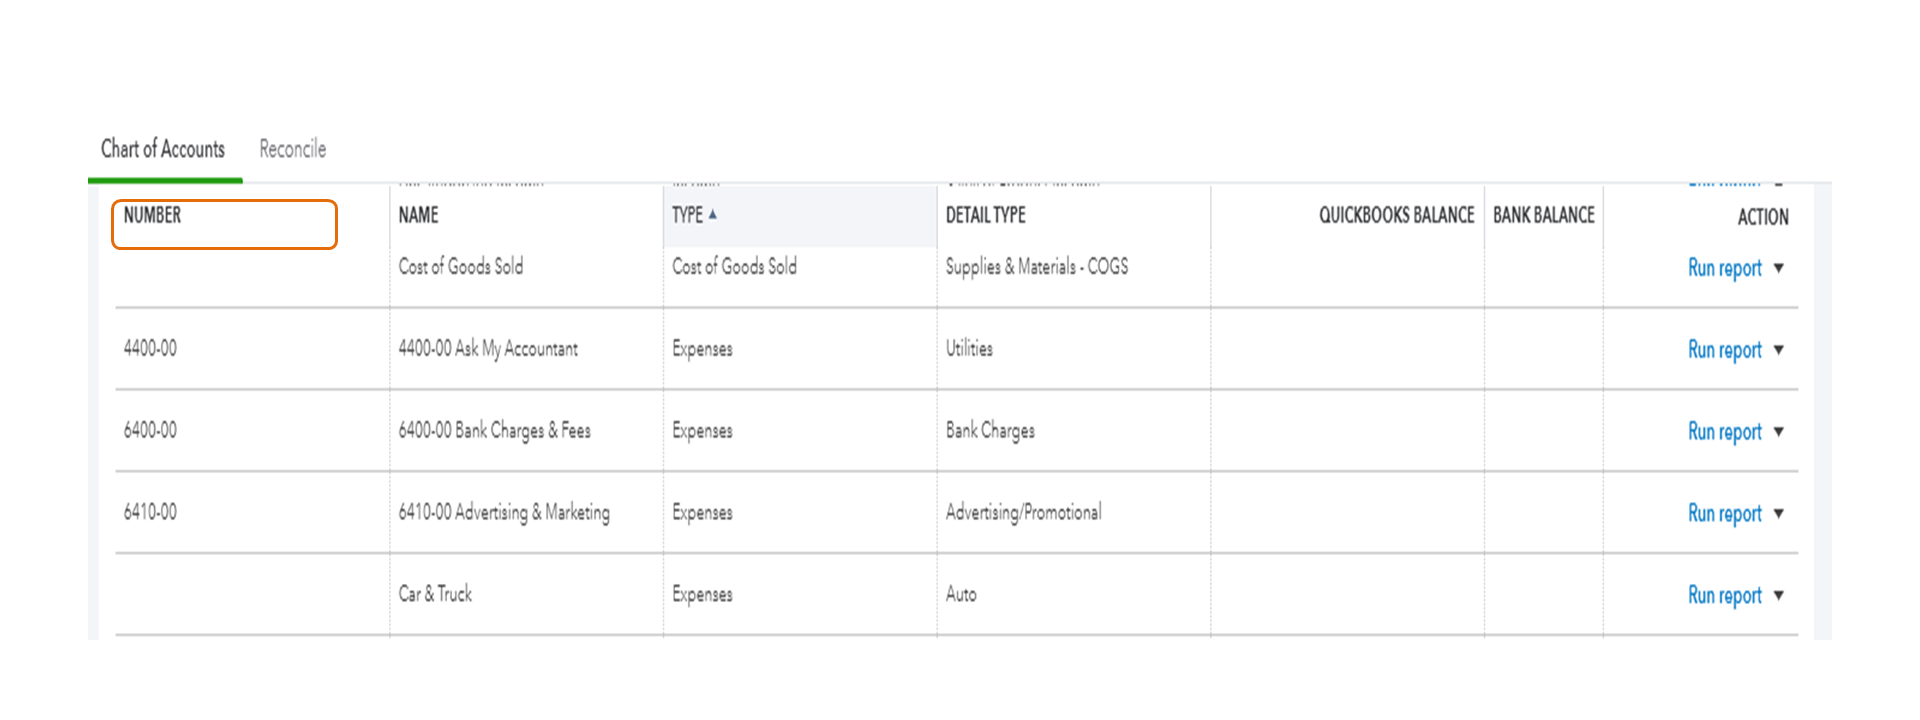Select the Chart of Accounts tab

[x=163, y=149]
